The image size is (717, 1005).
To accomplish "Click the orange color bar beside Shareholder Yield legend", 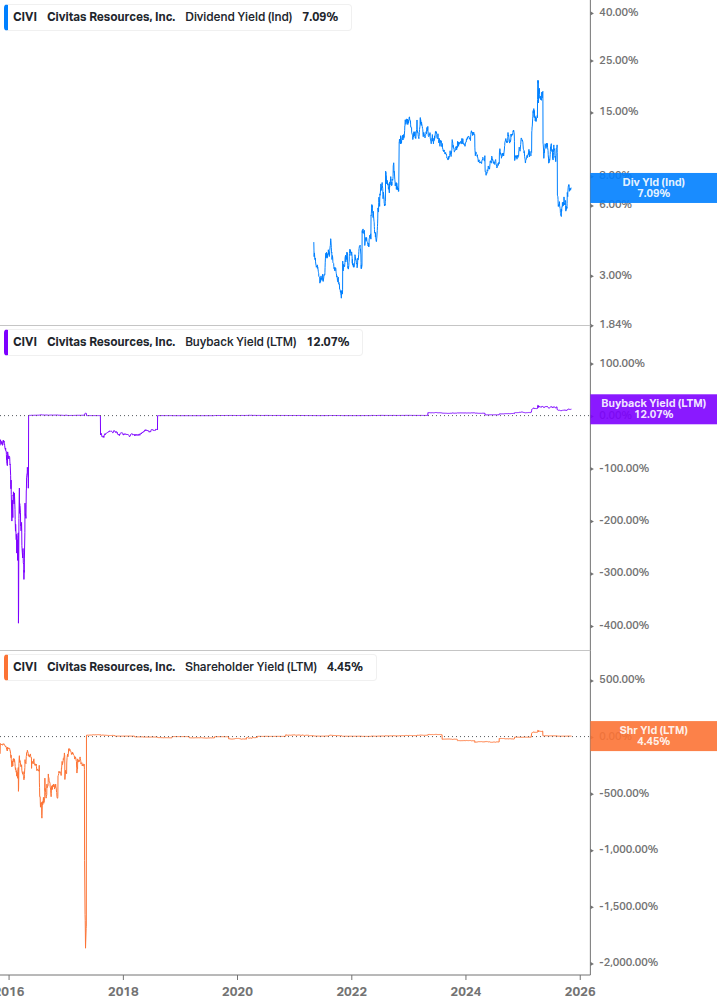I will tap(6, 667).
